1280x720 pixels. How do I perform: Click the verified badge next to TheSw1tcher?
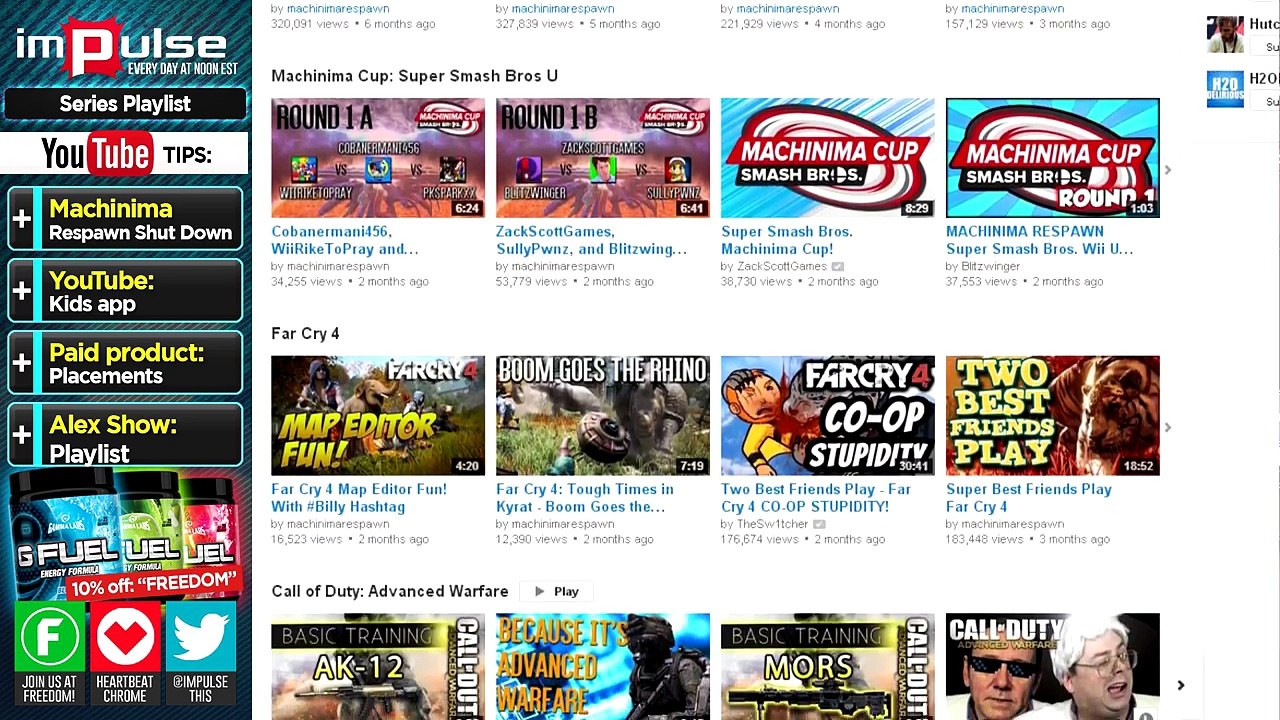(819, 525)
